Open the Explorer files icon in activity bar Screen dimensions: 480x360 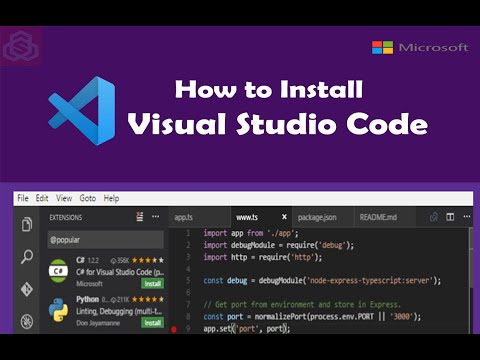(x=27, y=224)
